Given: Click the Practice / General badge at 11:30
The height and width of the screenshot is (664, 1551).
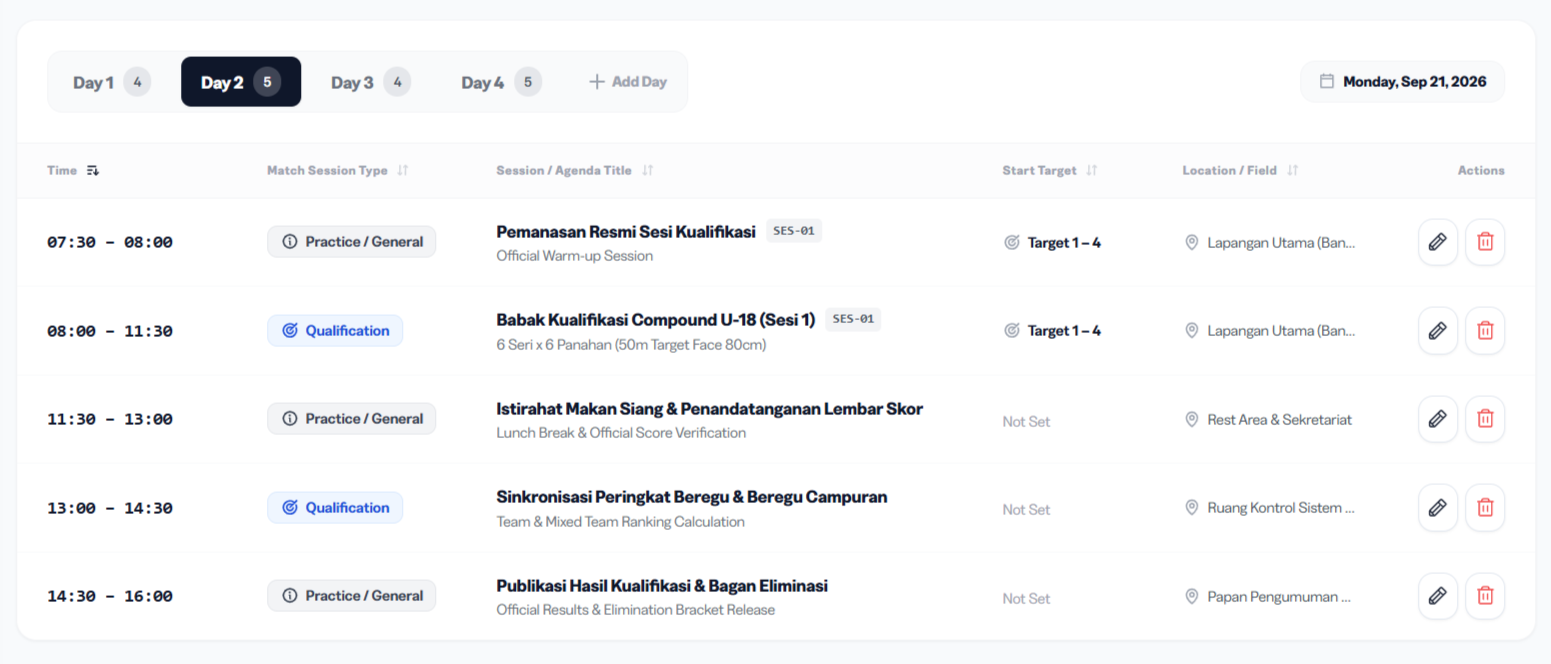Looking at the screenshot, I should click(351, 419).
